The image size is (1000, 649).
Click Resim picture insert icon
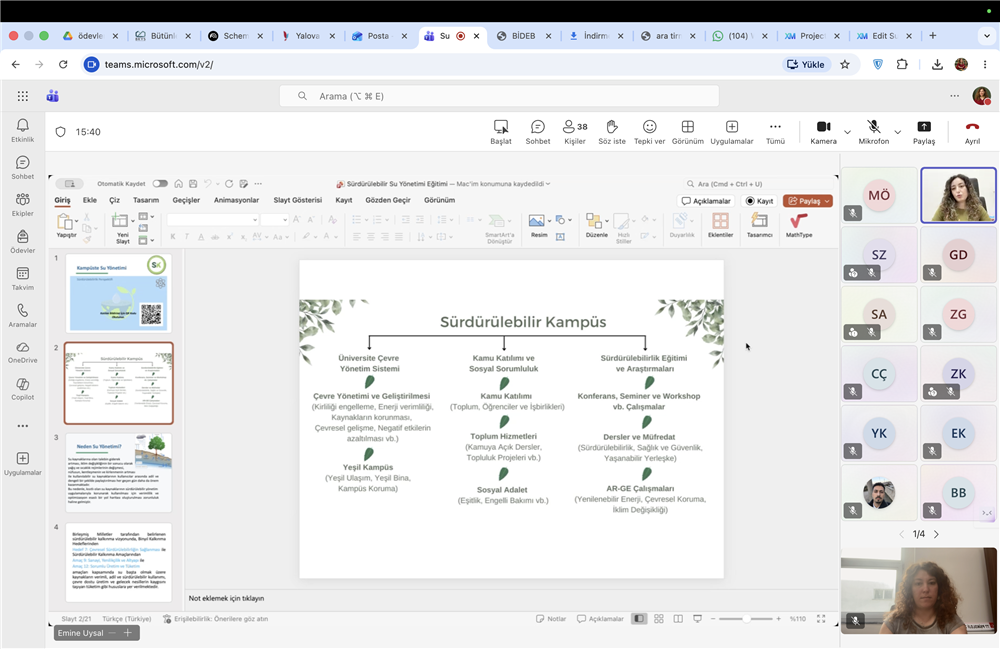pyautogui.click(x=537, y=221)
